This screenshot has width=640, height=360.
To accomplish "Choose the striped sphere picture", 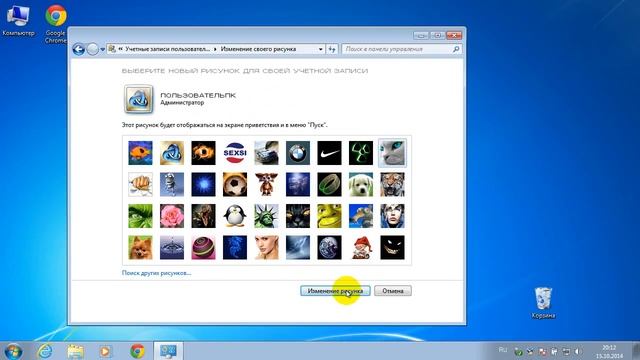I will tap(203, 247).
